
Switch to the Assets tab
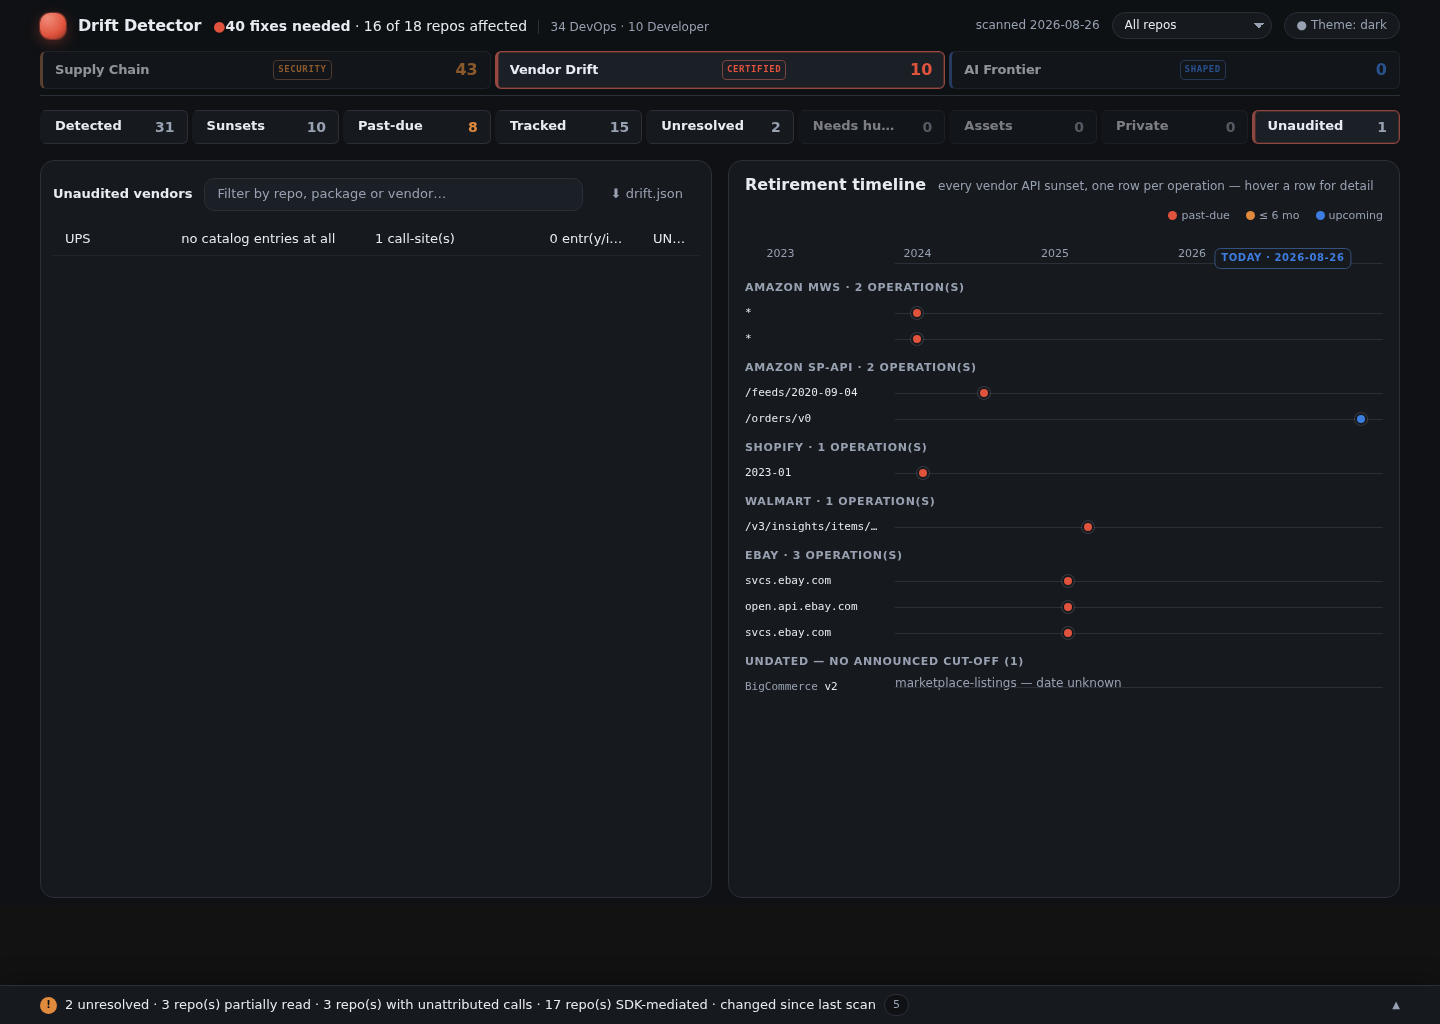click(x=1023, y=127)
